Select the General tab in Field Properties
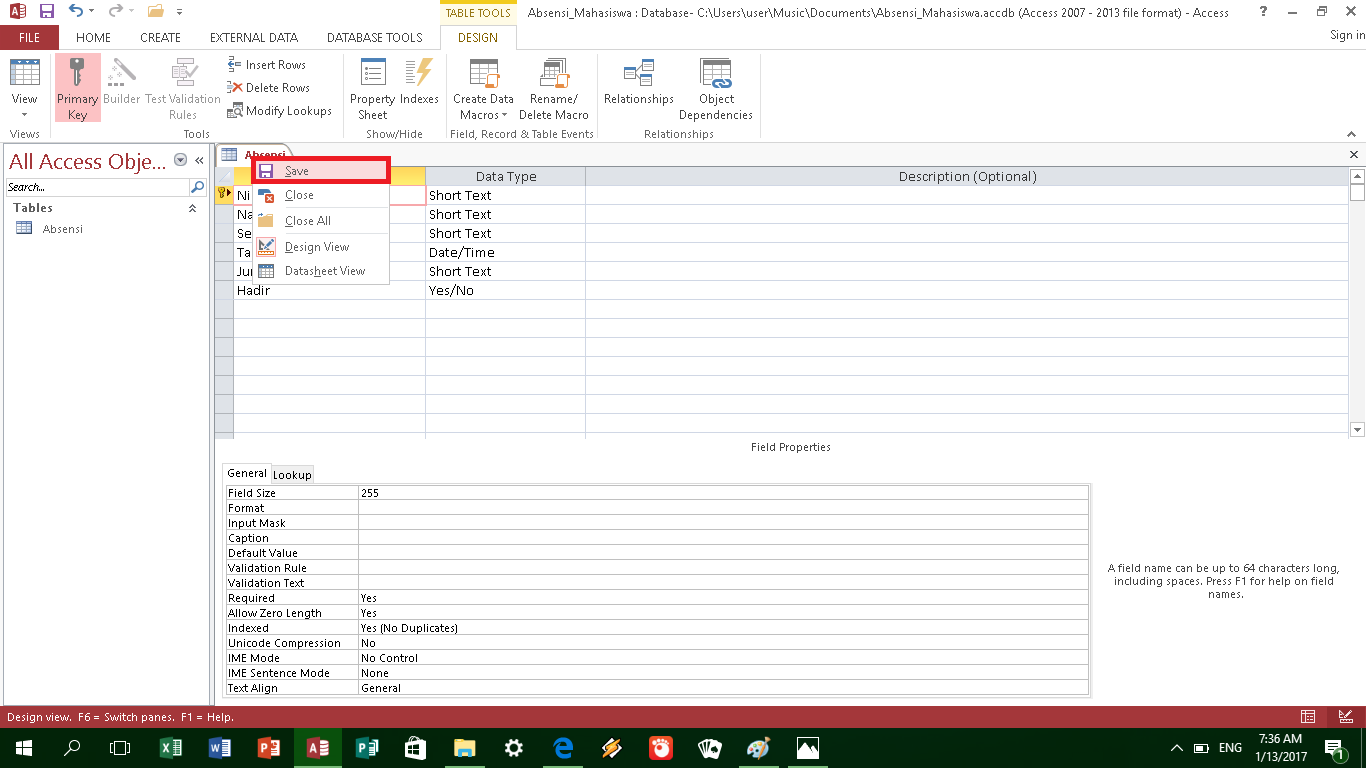1366x768 pixels. click(x=247, y=473)
